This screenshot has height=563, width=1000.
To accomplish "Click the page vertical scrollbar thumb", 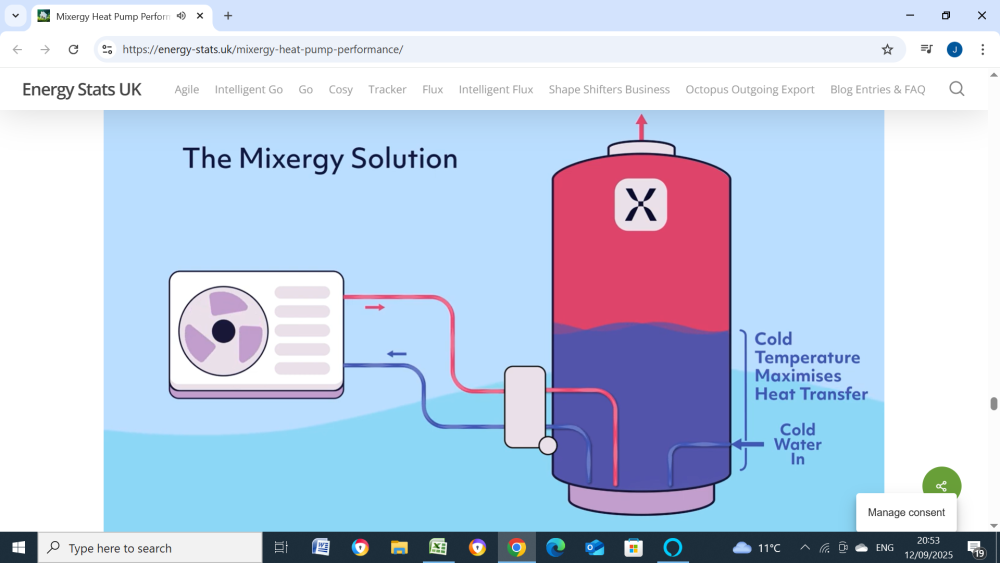I will (993, 404).
